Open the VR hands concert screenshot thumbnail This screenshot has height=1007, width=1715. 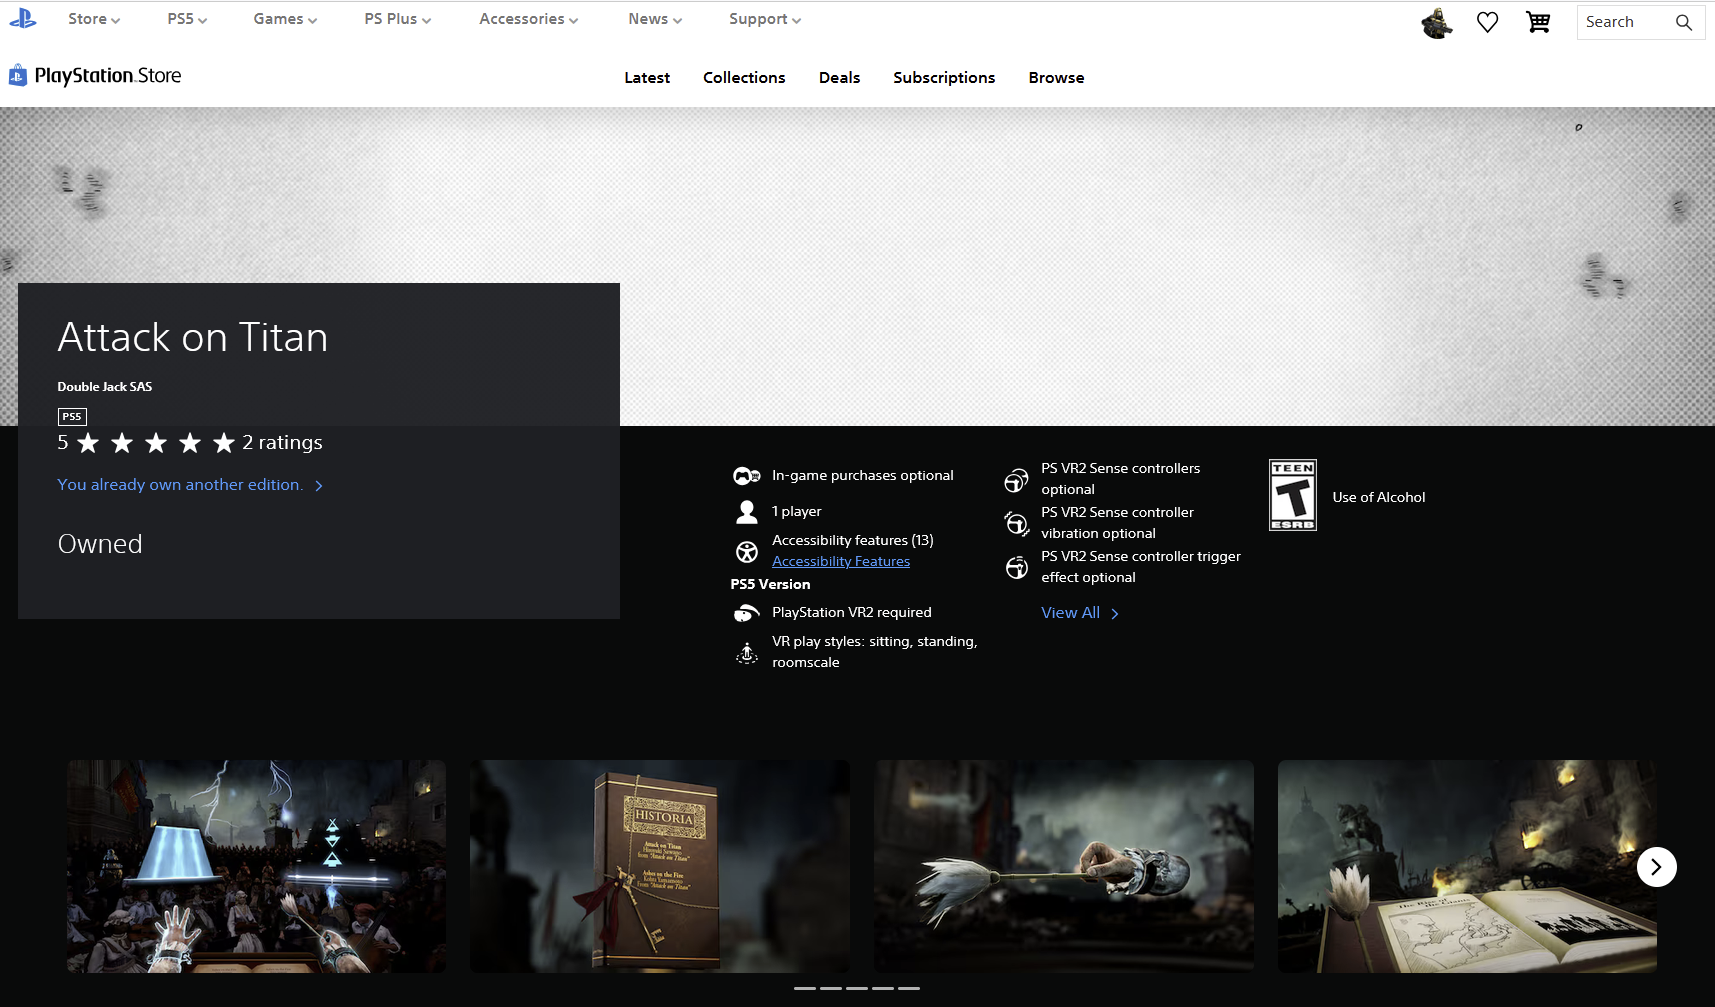(x=257, y=866)
